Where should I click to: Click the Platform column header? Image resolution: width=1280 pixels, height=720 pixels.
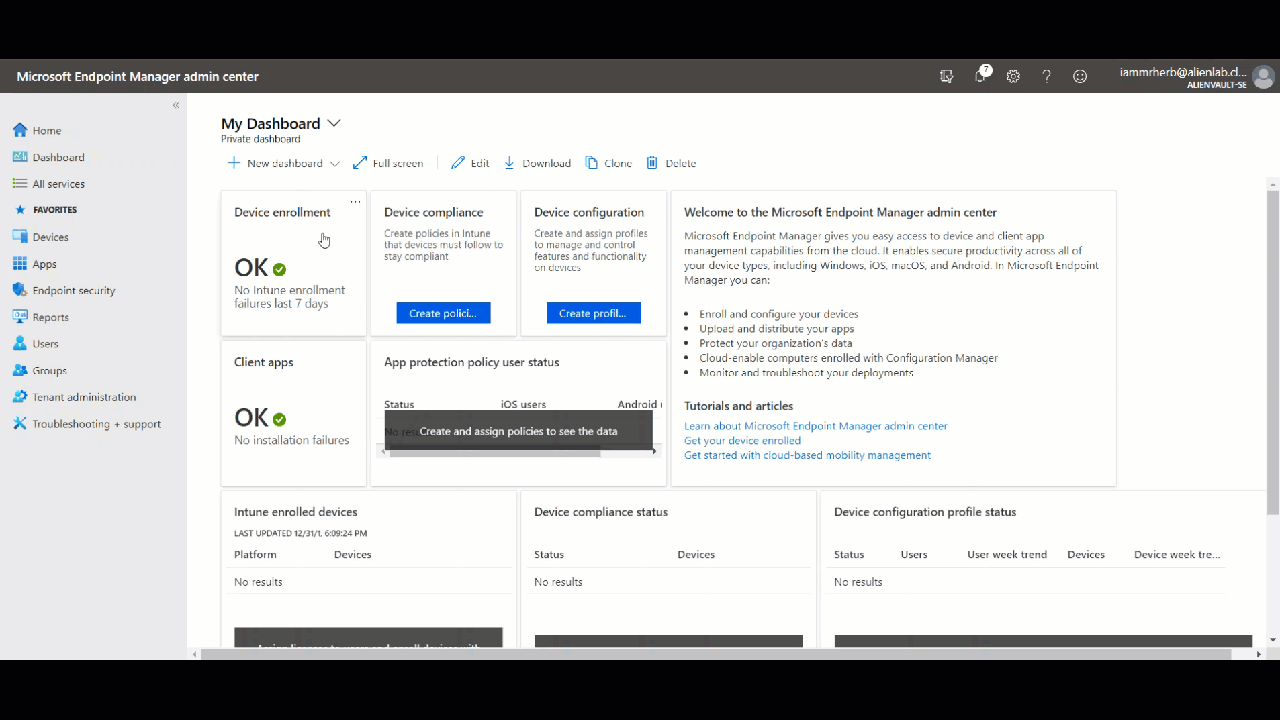[x=255, y=554]
